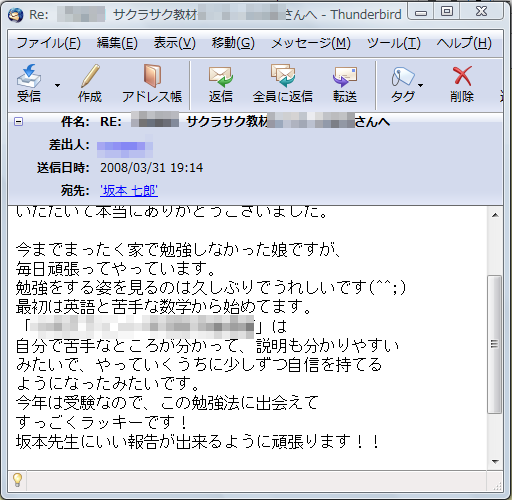Click the 受信 (Get Mail) icon
This screenshot has width=512, height=500.
click(29, 76)
